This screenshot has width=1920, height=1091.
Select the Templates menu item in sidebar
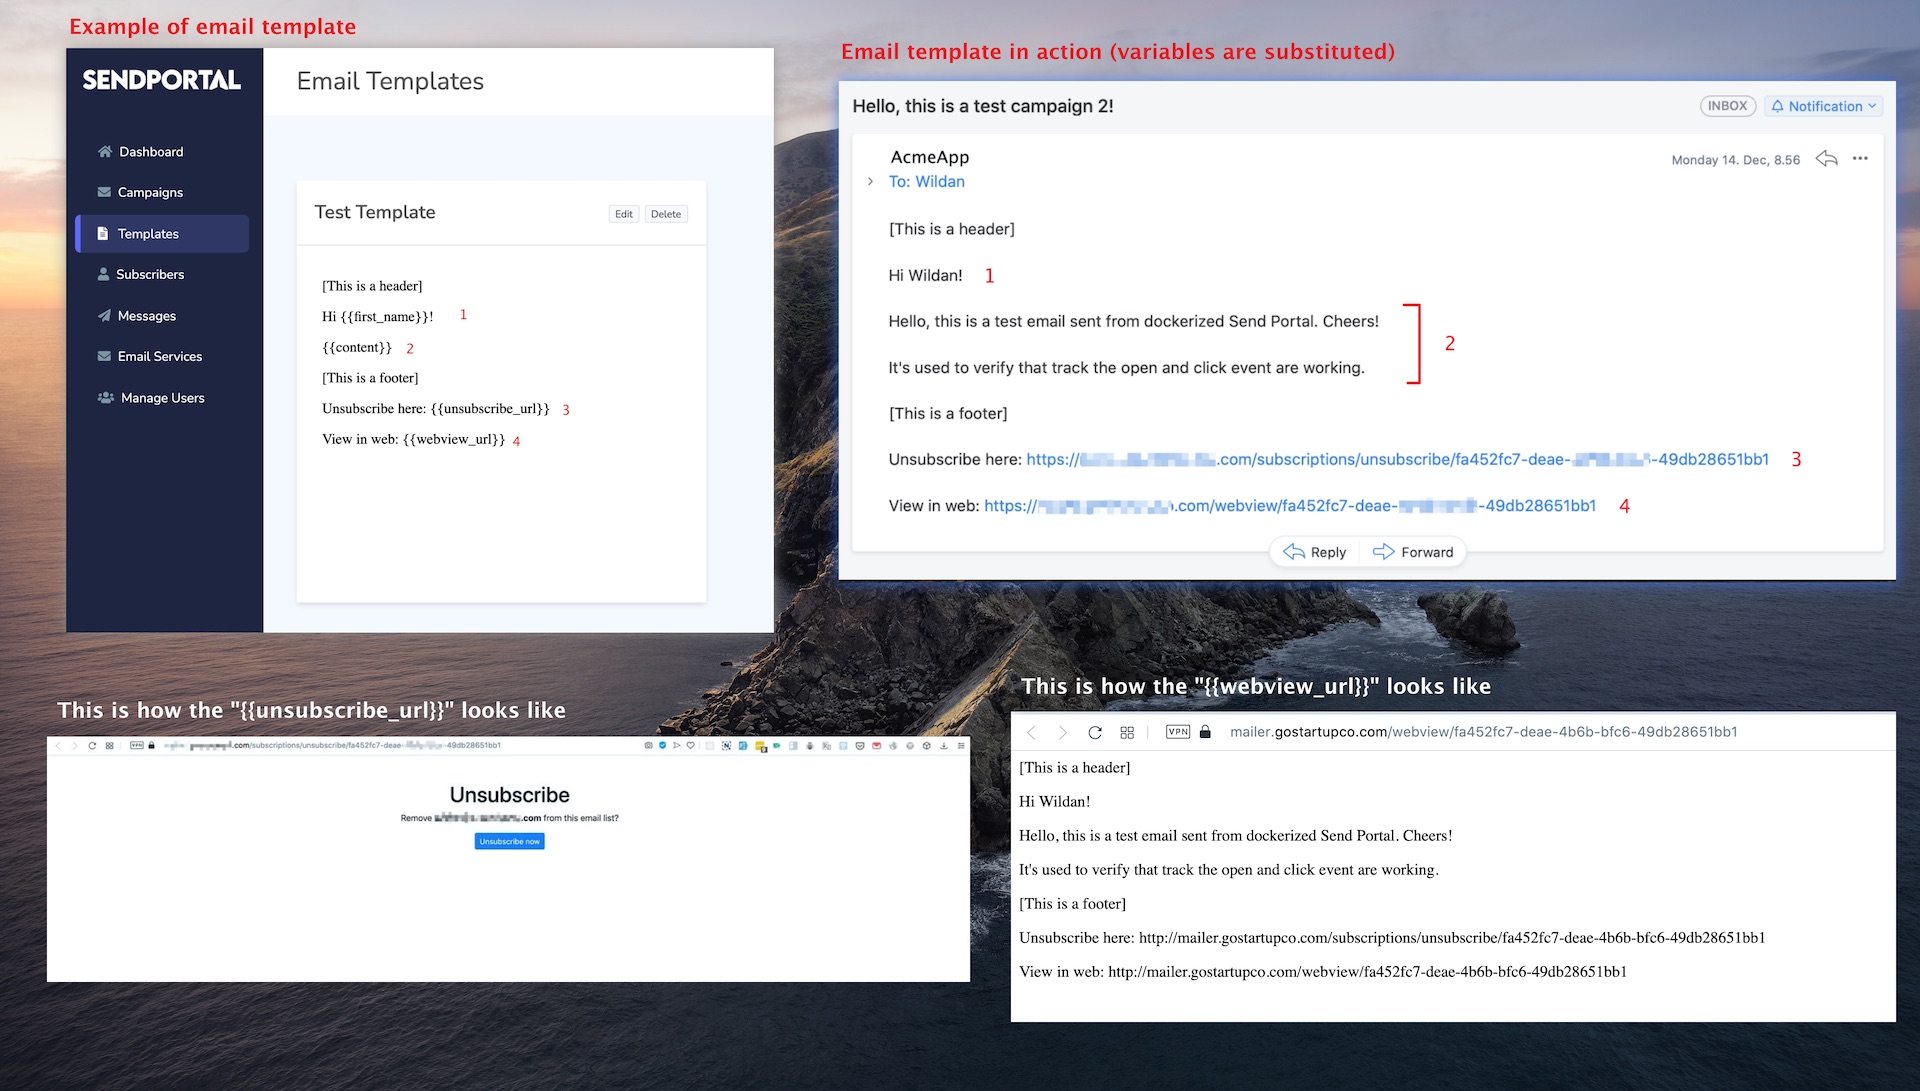click(x=148, y=232)
